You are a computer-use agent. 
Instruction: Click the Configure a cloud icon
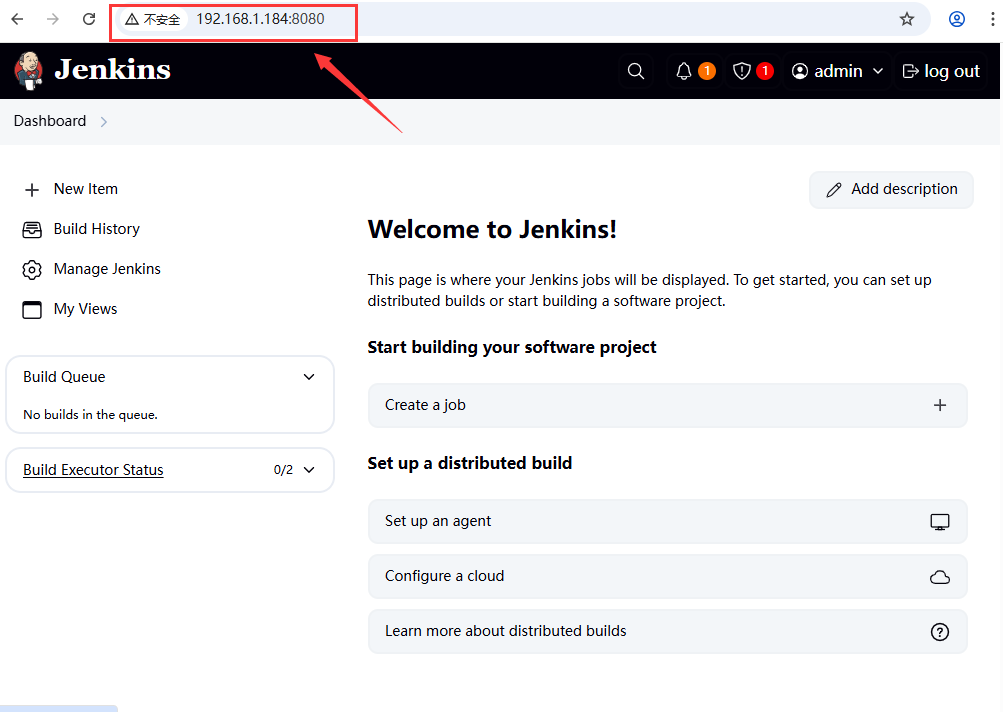click(939, 576)
